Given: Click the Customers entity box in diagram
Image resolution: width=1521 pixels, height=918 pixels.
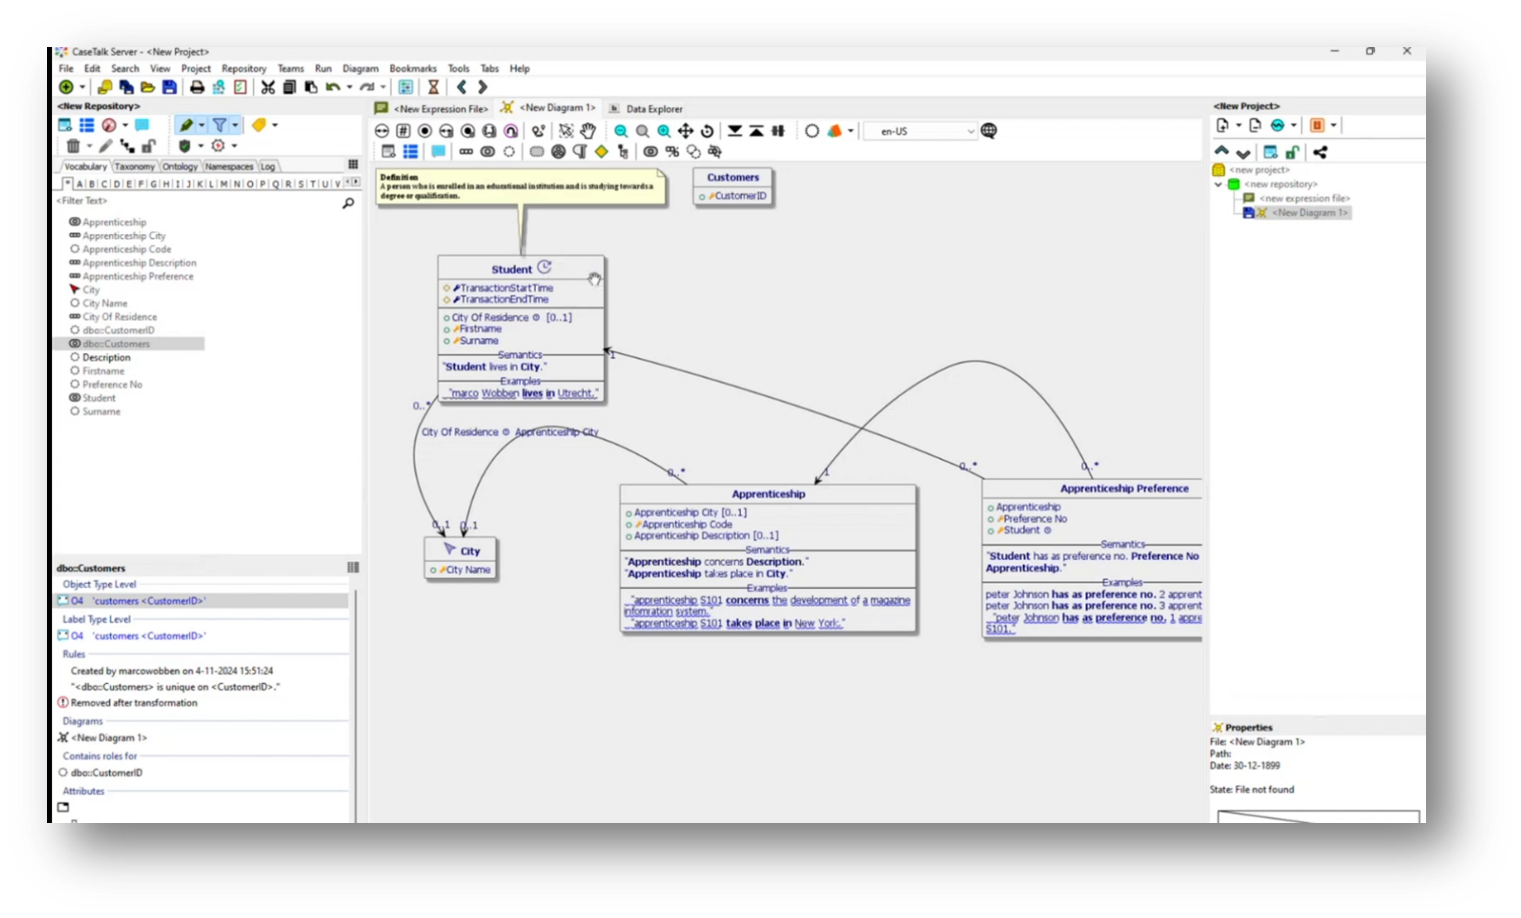Looking at the screenshot, I should pos(733,187).
